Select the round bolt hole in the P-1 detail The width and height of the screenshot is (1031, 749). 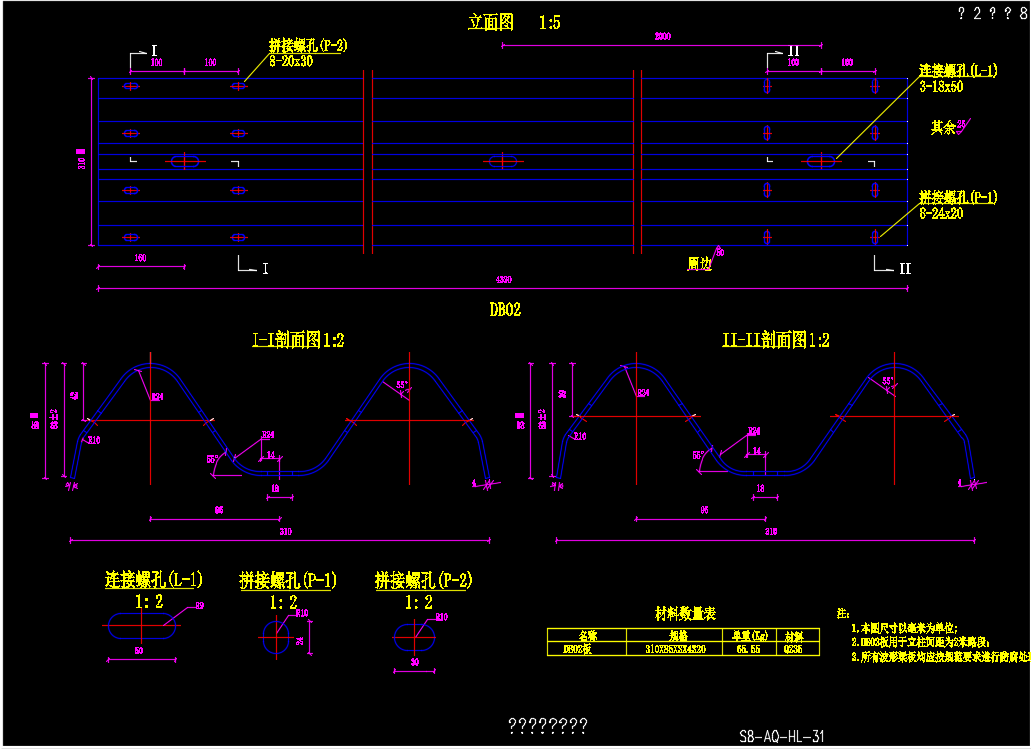pos(276,637)
